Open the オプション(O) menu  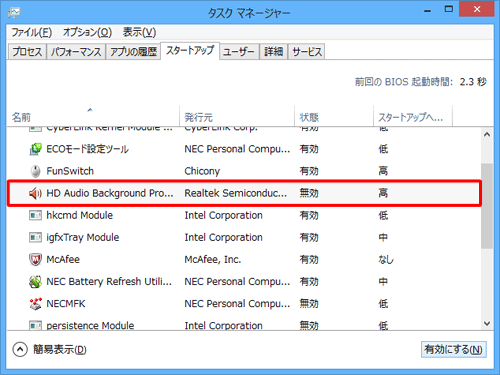click(x=87, y=32)
